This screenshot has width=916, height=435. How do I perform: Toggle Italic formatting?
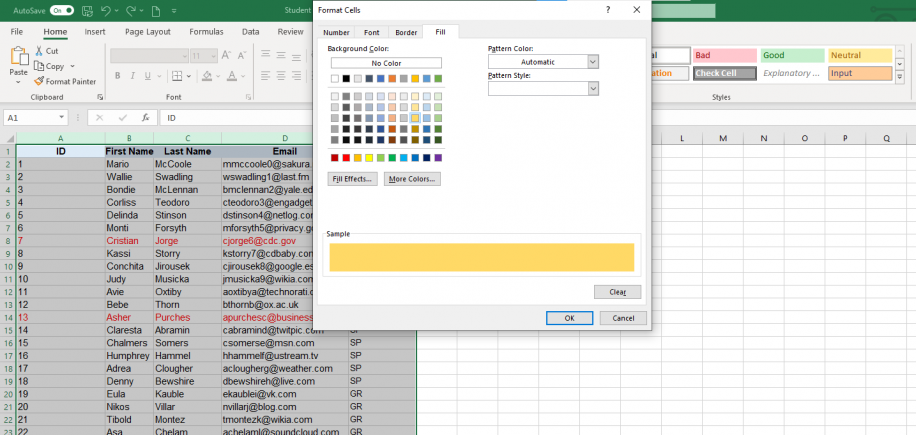133,76
